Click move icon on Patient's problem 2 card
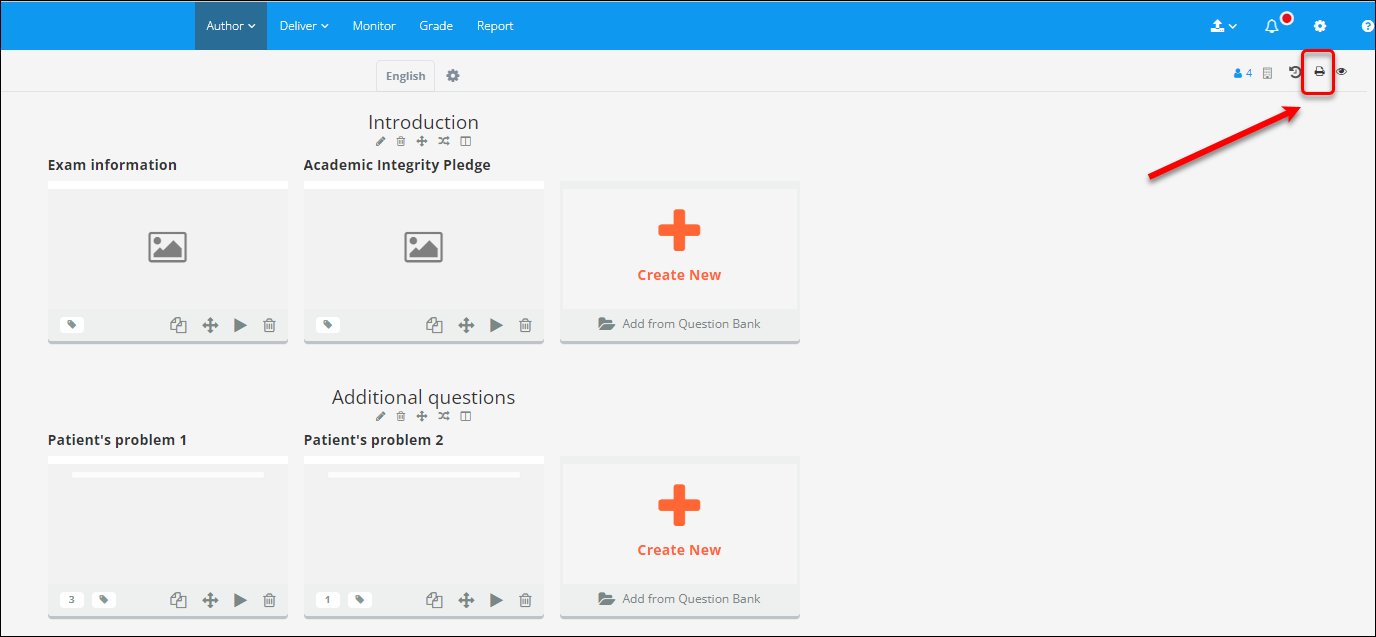Screen dimensions: 1376x637 (x=466, y=600)
